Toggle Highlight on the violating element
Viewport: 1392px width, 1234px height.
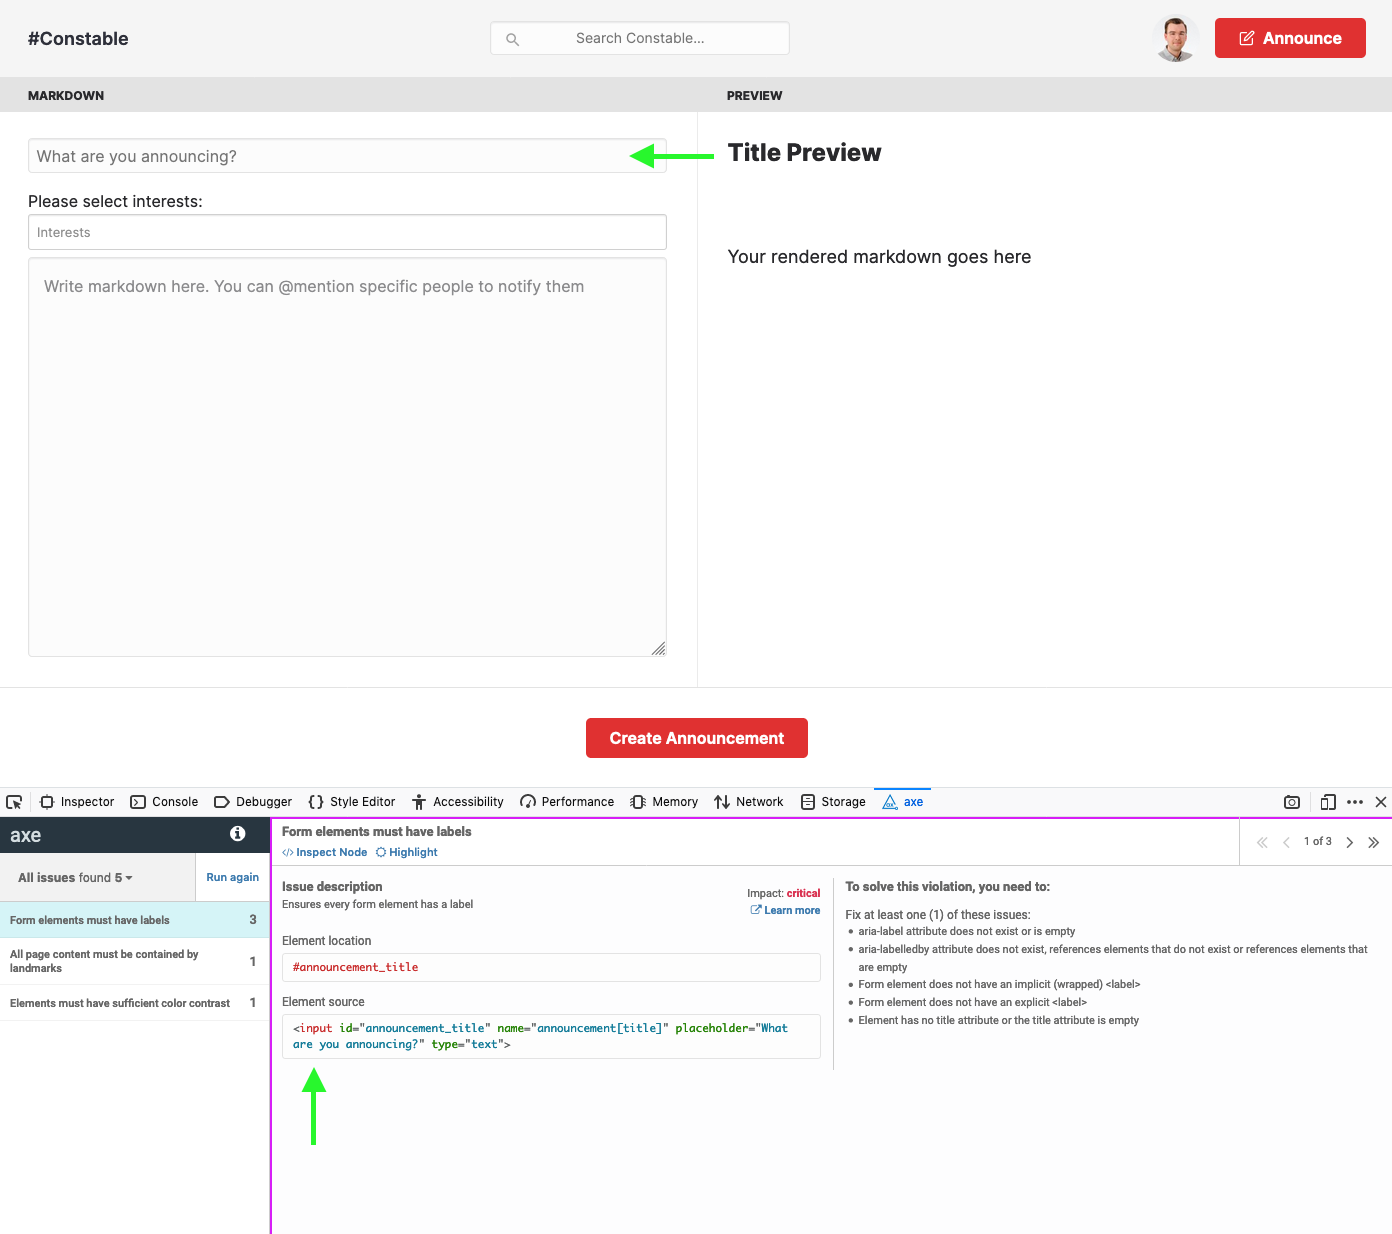tap(406, 852)
